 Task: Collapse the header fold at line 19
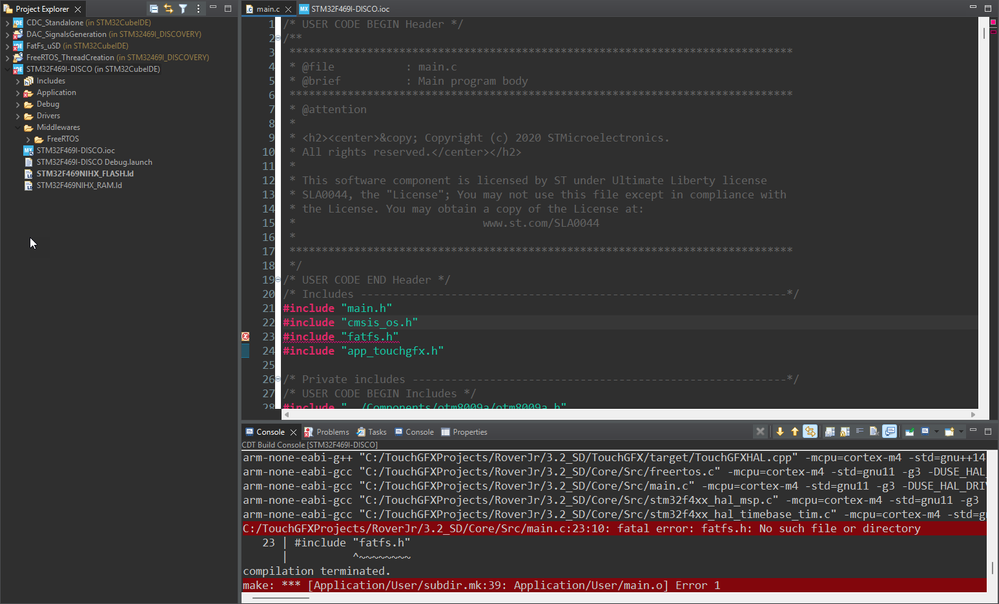click(278, 279)
